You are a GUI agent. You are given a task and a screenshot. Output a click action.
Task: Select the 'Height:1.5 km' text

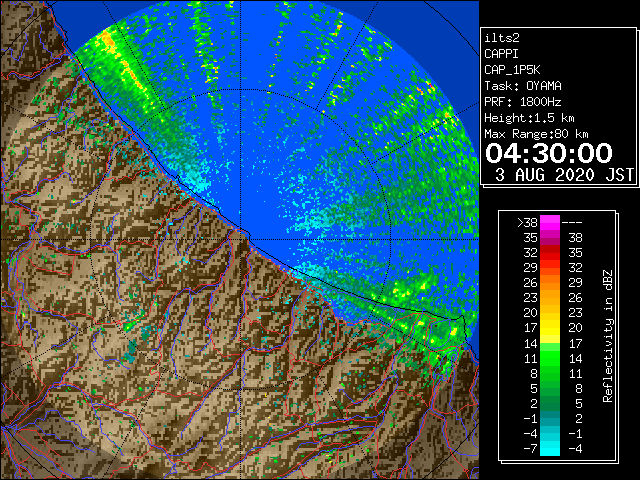click(x=529, y=118)
